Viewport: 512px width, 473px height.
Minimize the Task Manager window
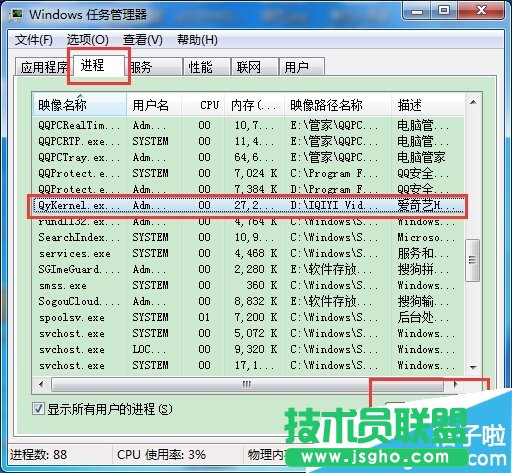[x=417, y=11]
